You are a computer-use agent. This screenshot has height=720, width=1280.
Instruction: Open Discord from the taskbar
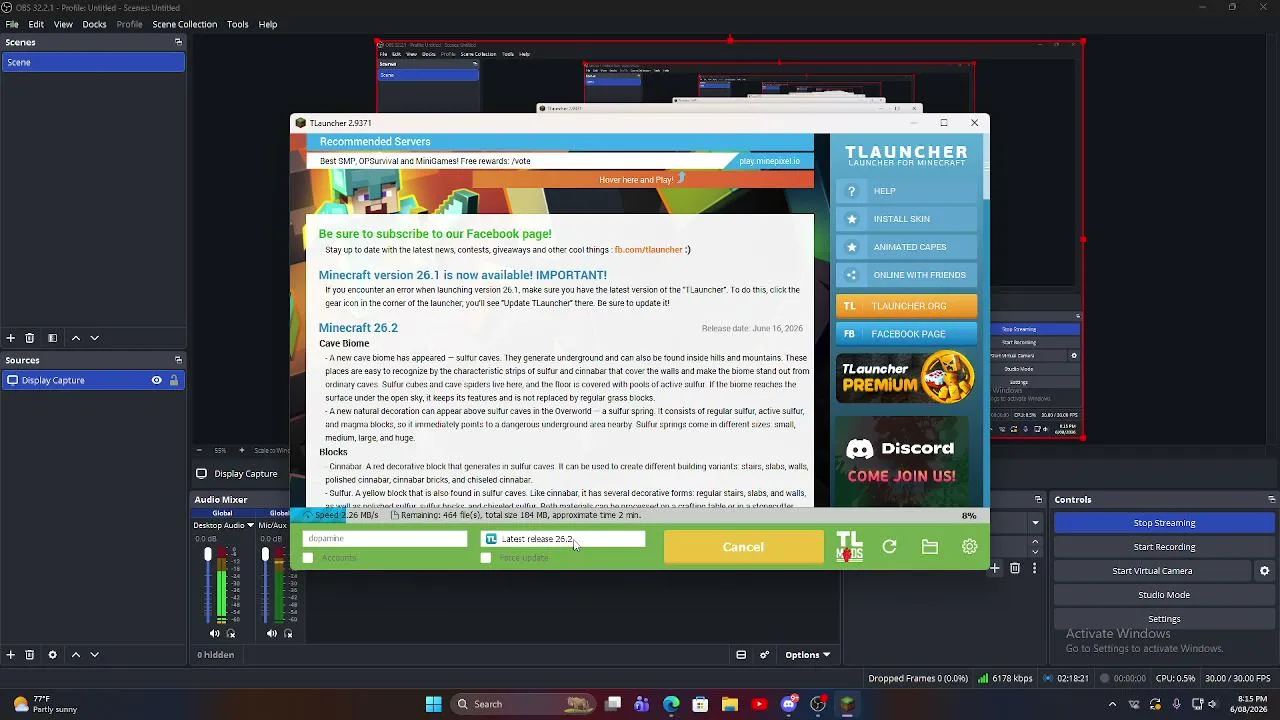click(789, 704)
